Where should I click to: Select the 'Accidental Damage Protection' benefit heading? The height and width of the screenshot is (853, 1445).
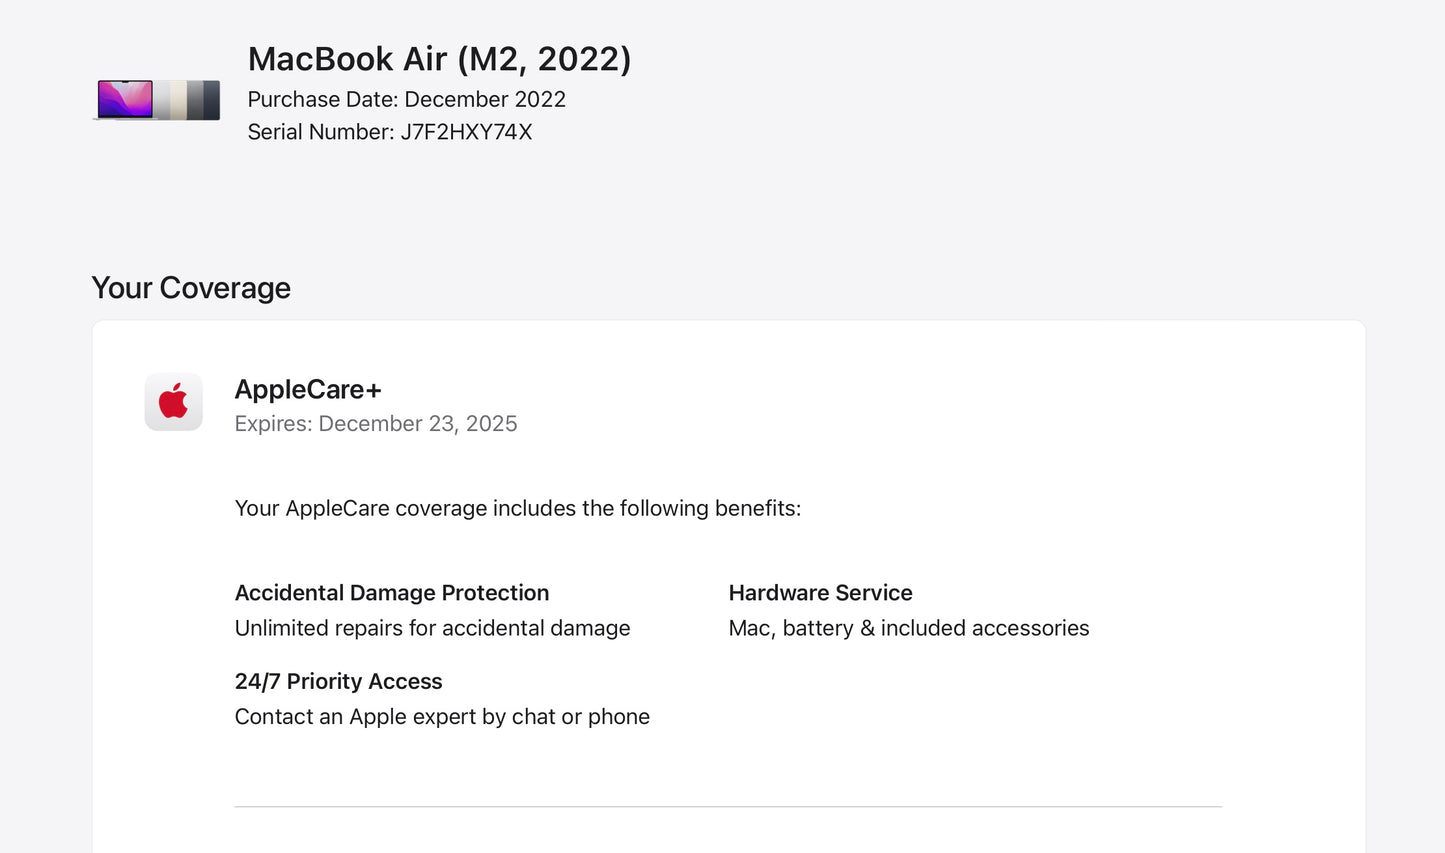tap(391, 593)
